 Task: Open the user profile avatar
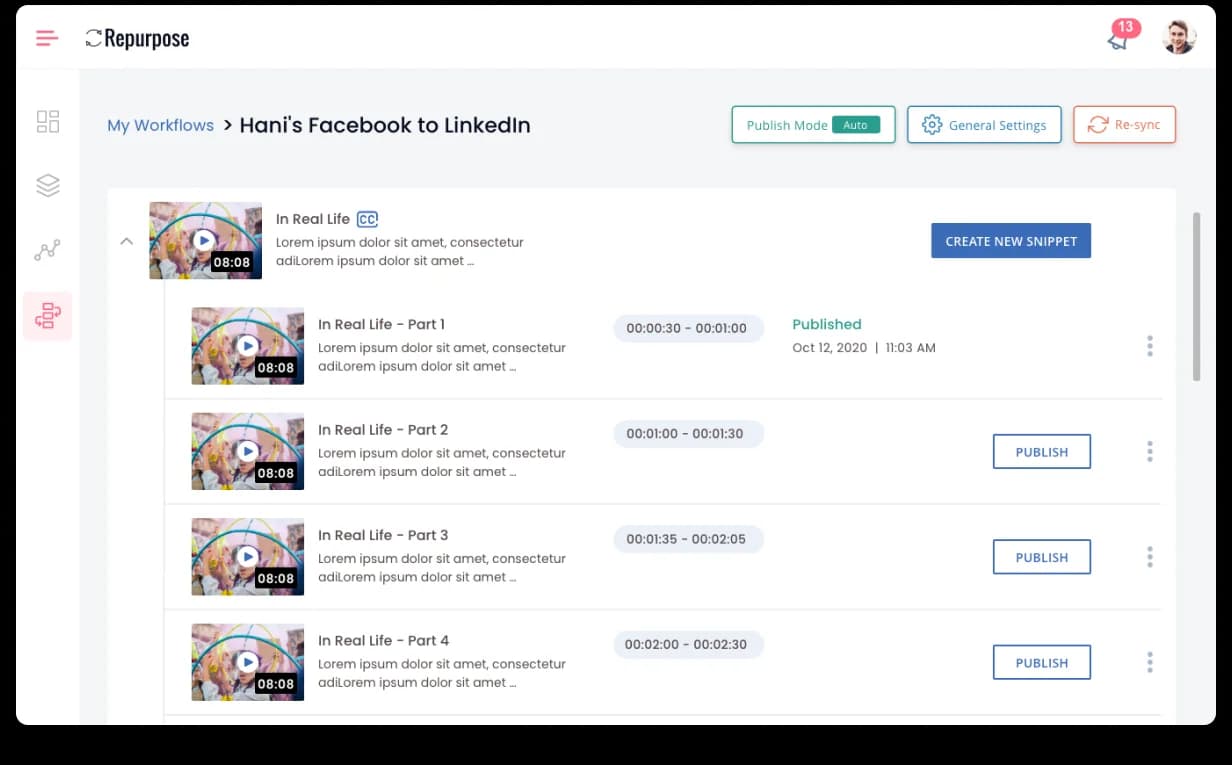[1179, 38]
